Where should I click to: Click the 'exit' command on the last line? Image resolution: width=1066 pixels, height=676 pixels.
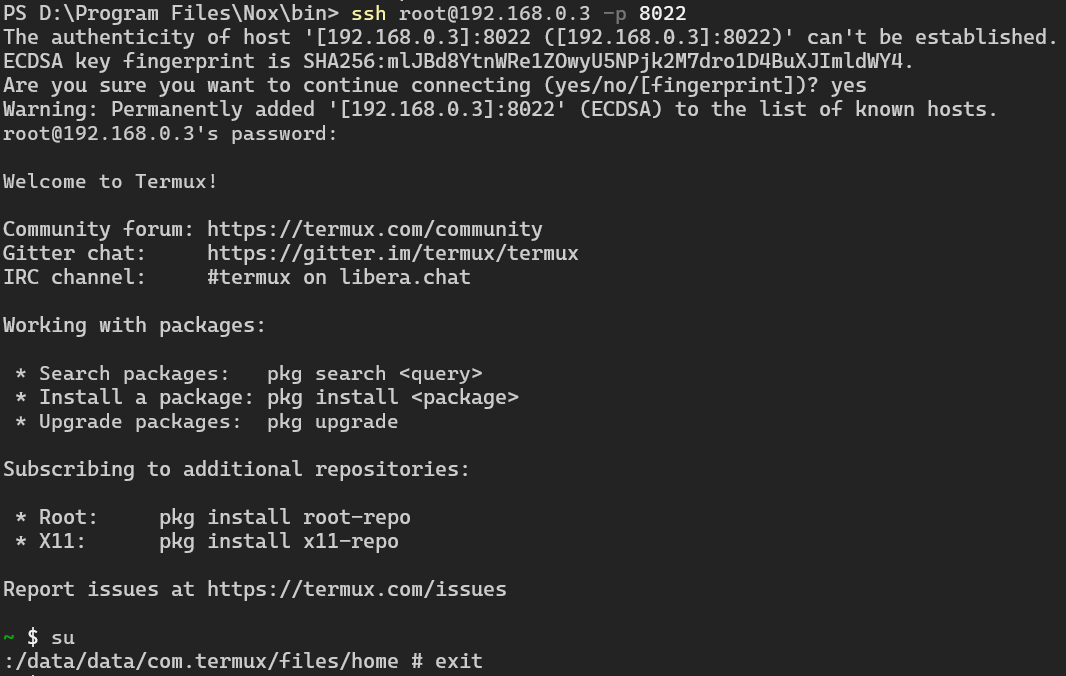459,661
